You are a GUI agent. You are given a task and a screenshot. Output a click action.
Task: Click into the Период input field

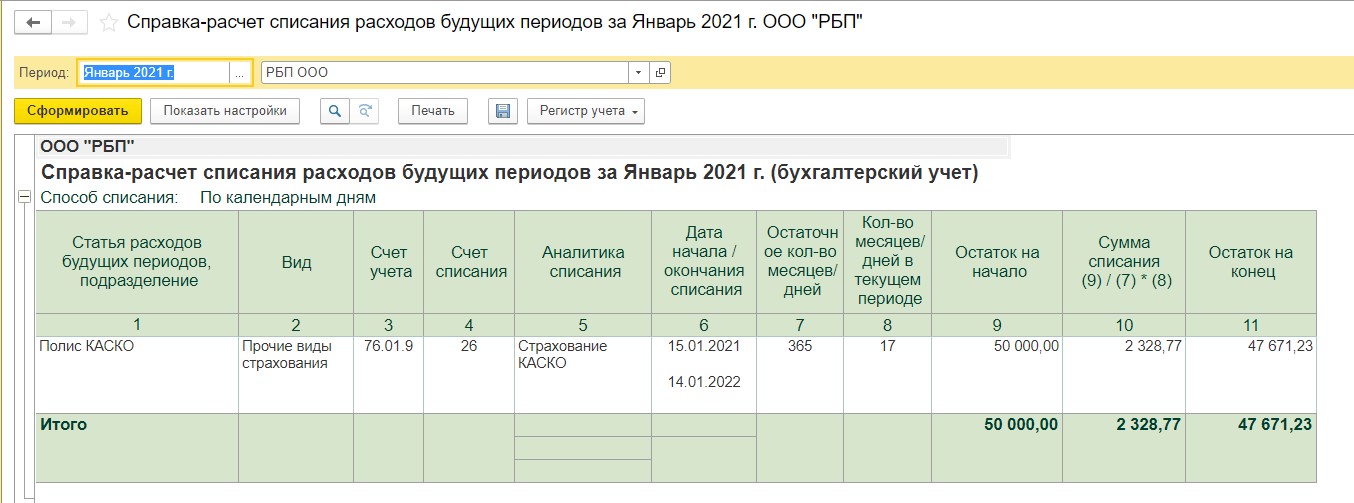154,72
